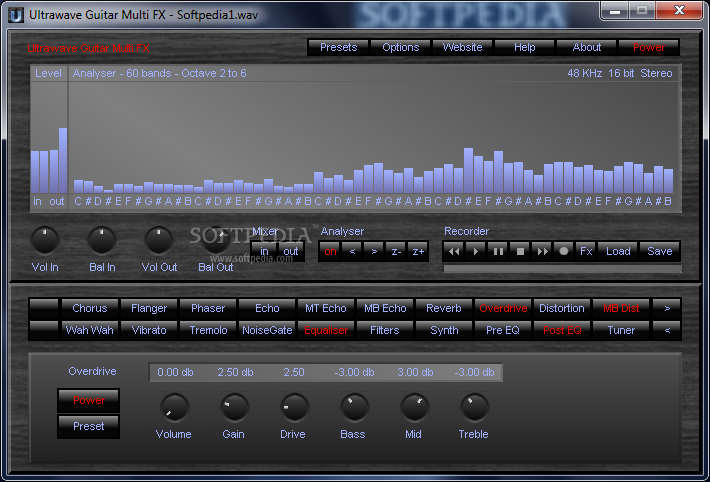Viewport: 710px width, 482px height.
Task: Click the Save button in Recorder
Action: pos(659,251)
